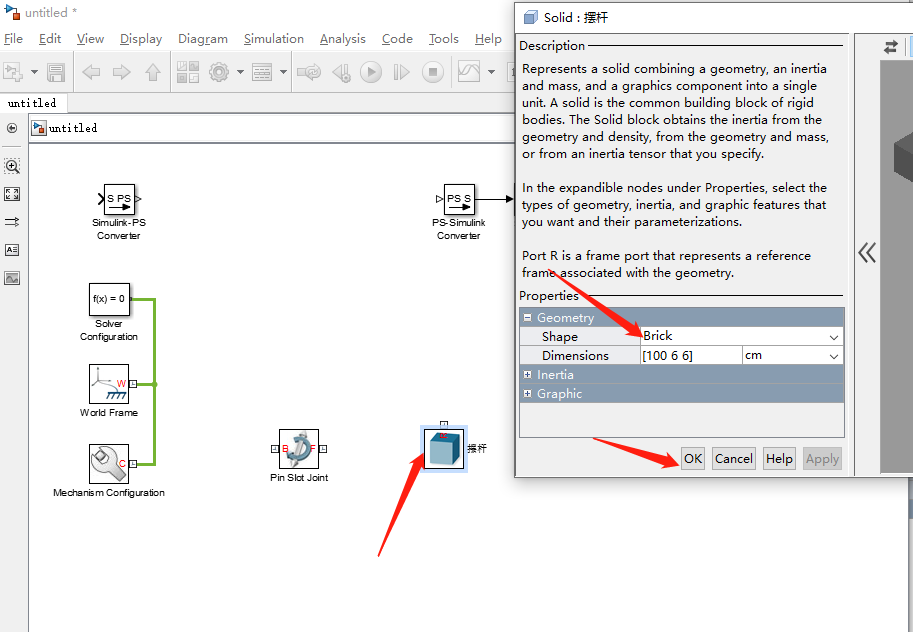Click OK in the Solid dialog
This screenshot has width=913, height=632.
[692, 458]
